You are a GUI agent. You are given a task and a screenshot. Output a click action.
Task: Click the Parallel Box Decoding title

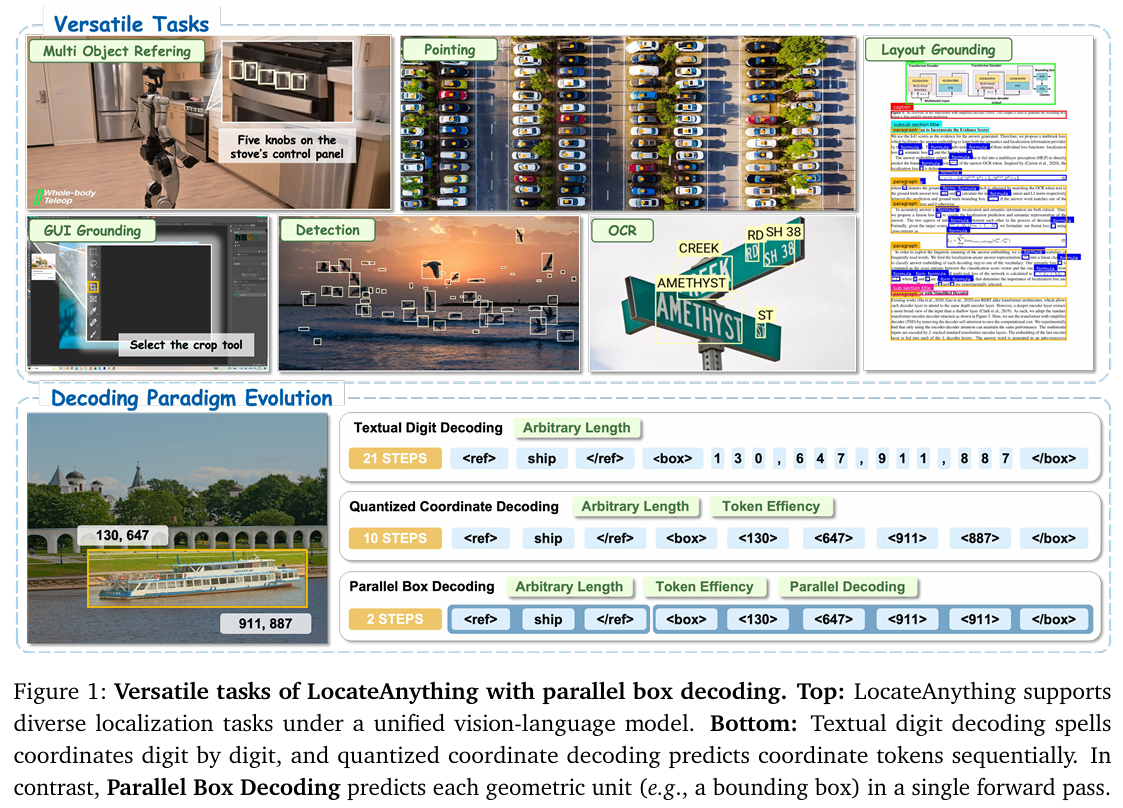tap(421, 586)
